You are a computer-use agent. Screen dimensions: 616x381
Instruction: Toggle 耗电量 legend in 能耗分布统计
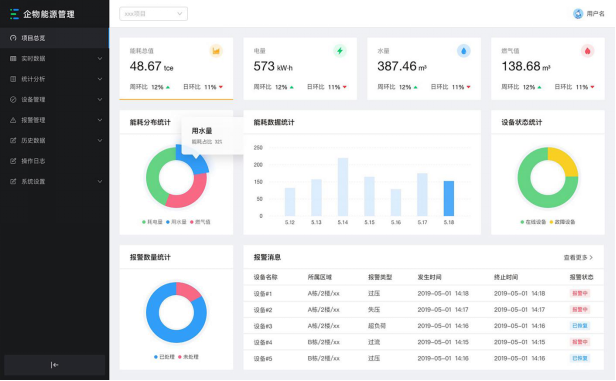pyautogui.click(x=152, y=222)
